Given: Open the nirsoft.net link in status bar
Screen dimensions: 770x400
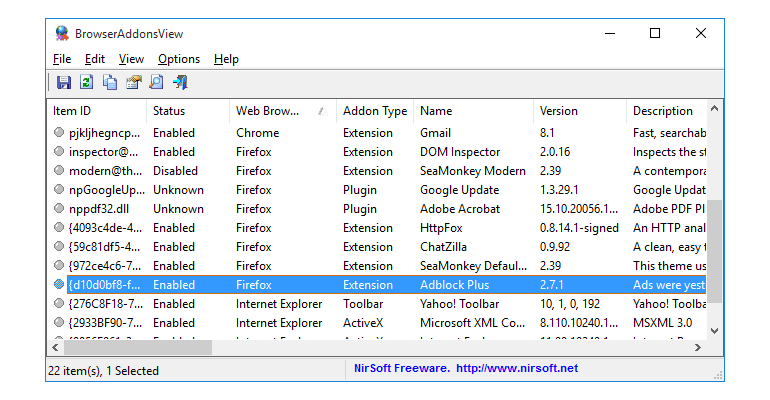Looking at the screenshot, I should (517, 369).
